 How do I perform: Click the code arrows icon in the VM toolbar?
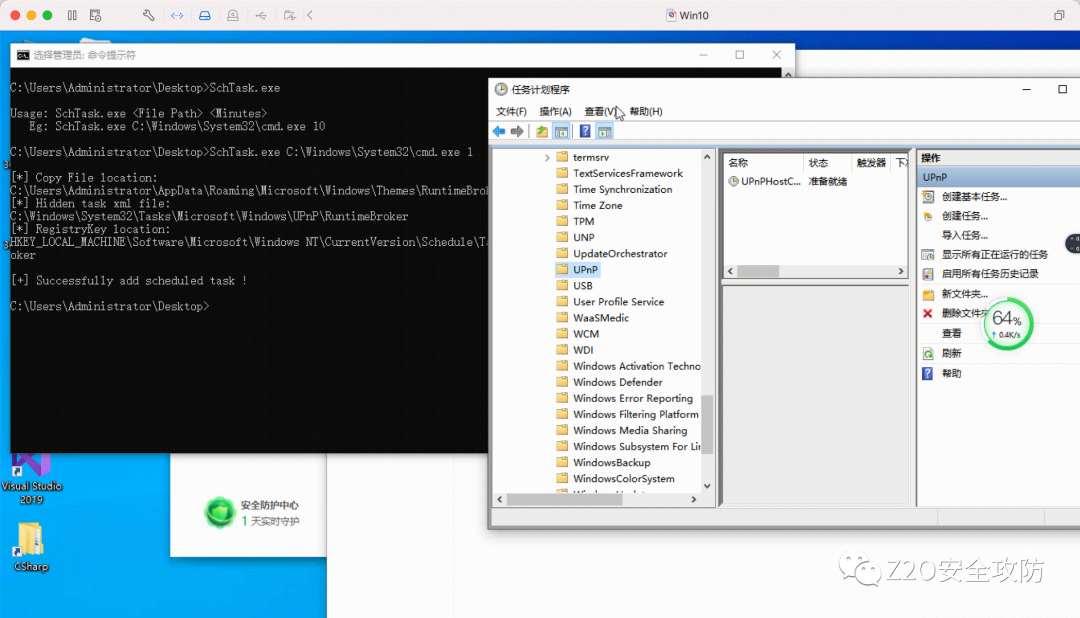point(177,15)
